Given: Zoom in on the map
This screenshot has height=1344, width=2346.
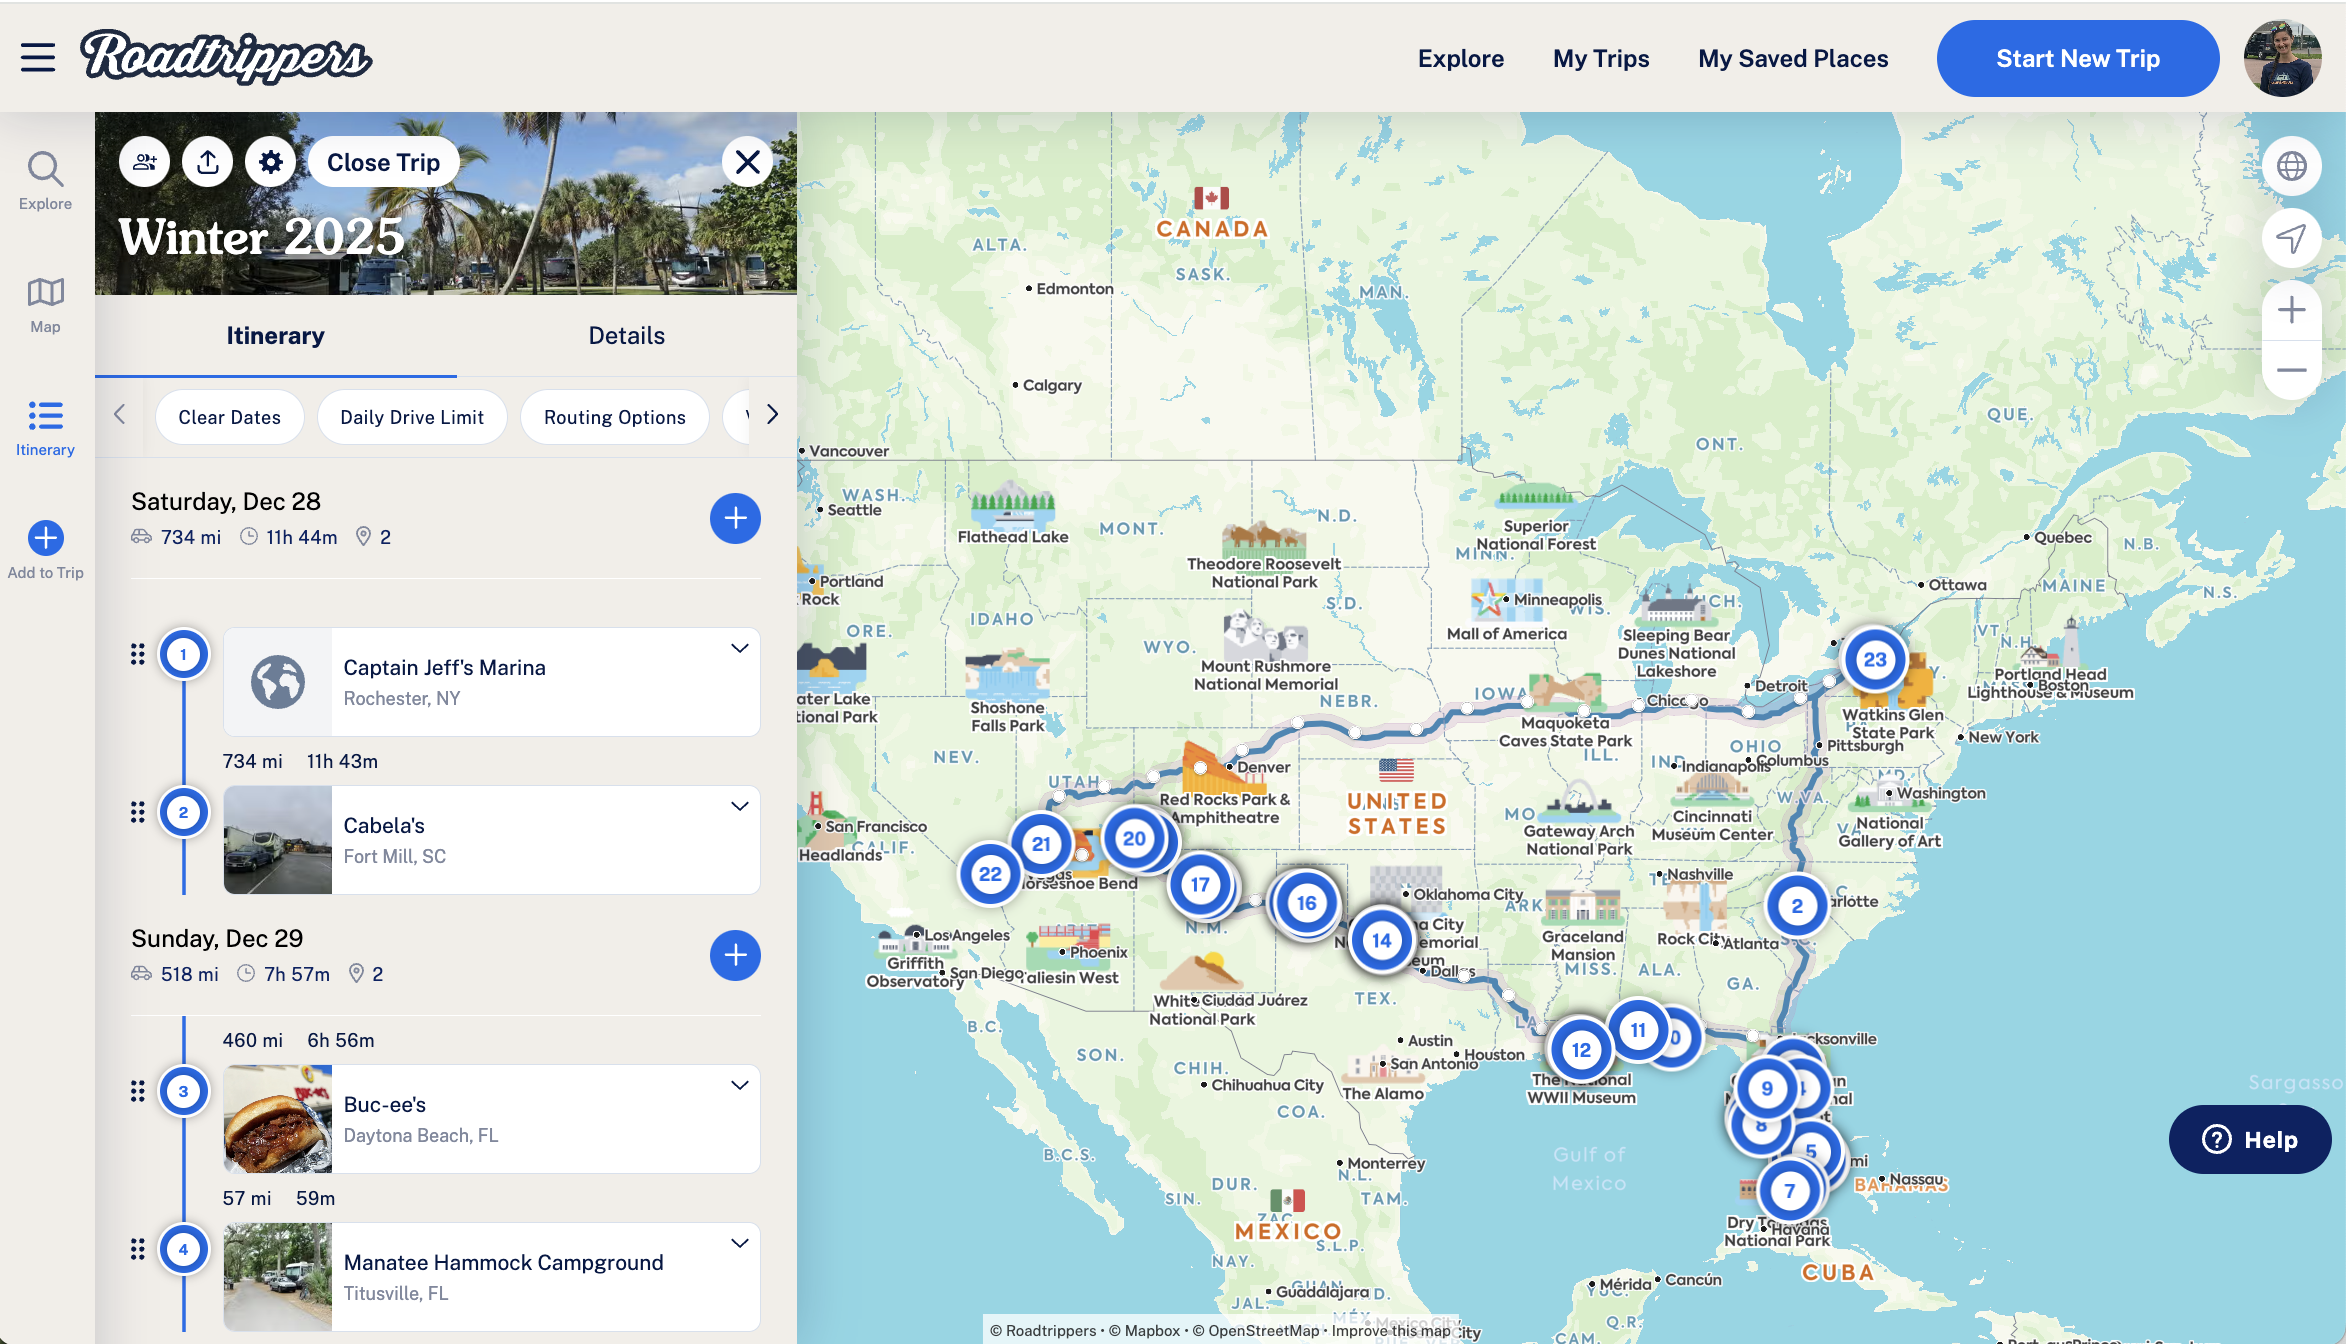Looking at the screenshot, I should pyautogui.click(x=2291, y=310).
